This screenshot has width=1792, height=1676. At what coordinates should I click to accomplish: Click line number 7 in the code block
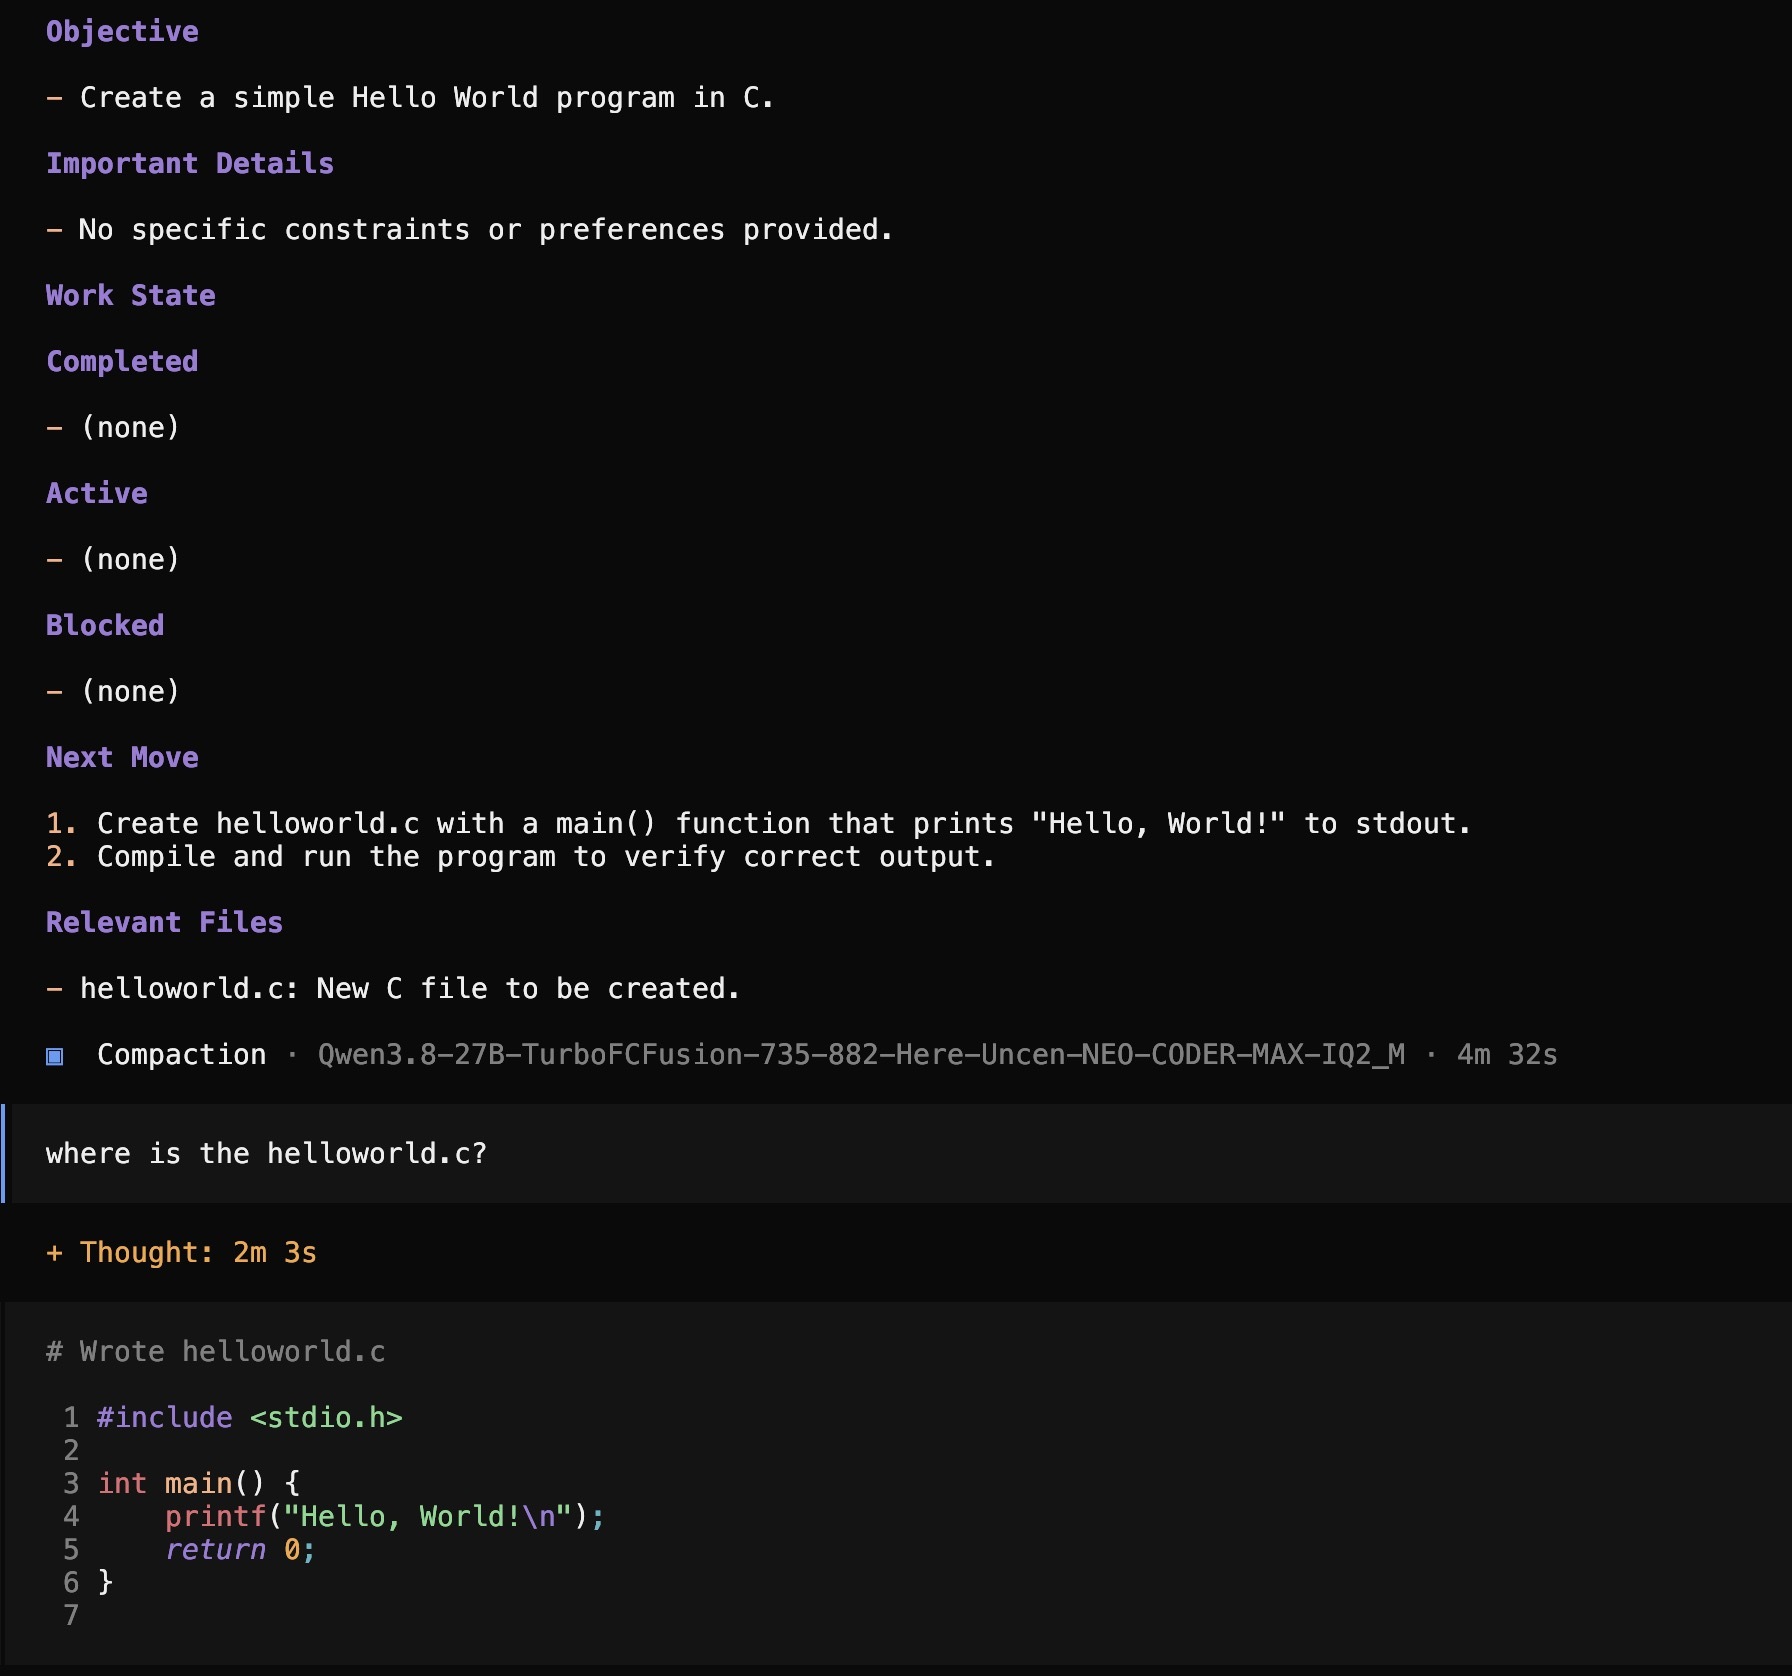coord(71,1616)
